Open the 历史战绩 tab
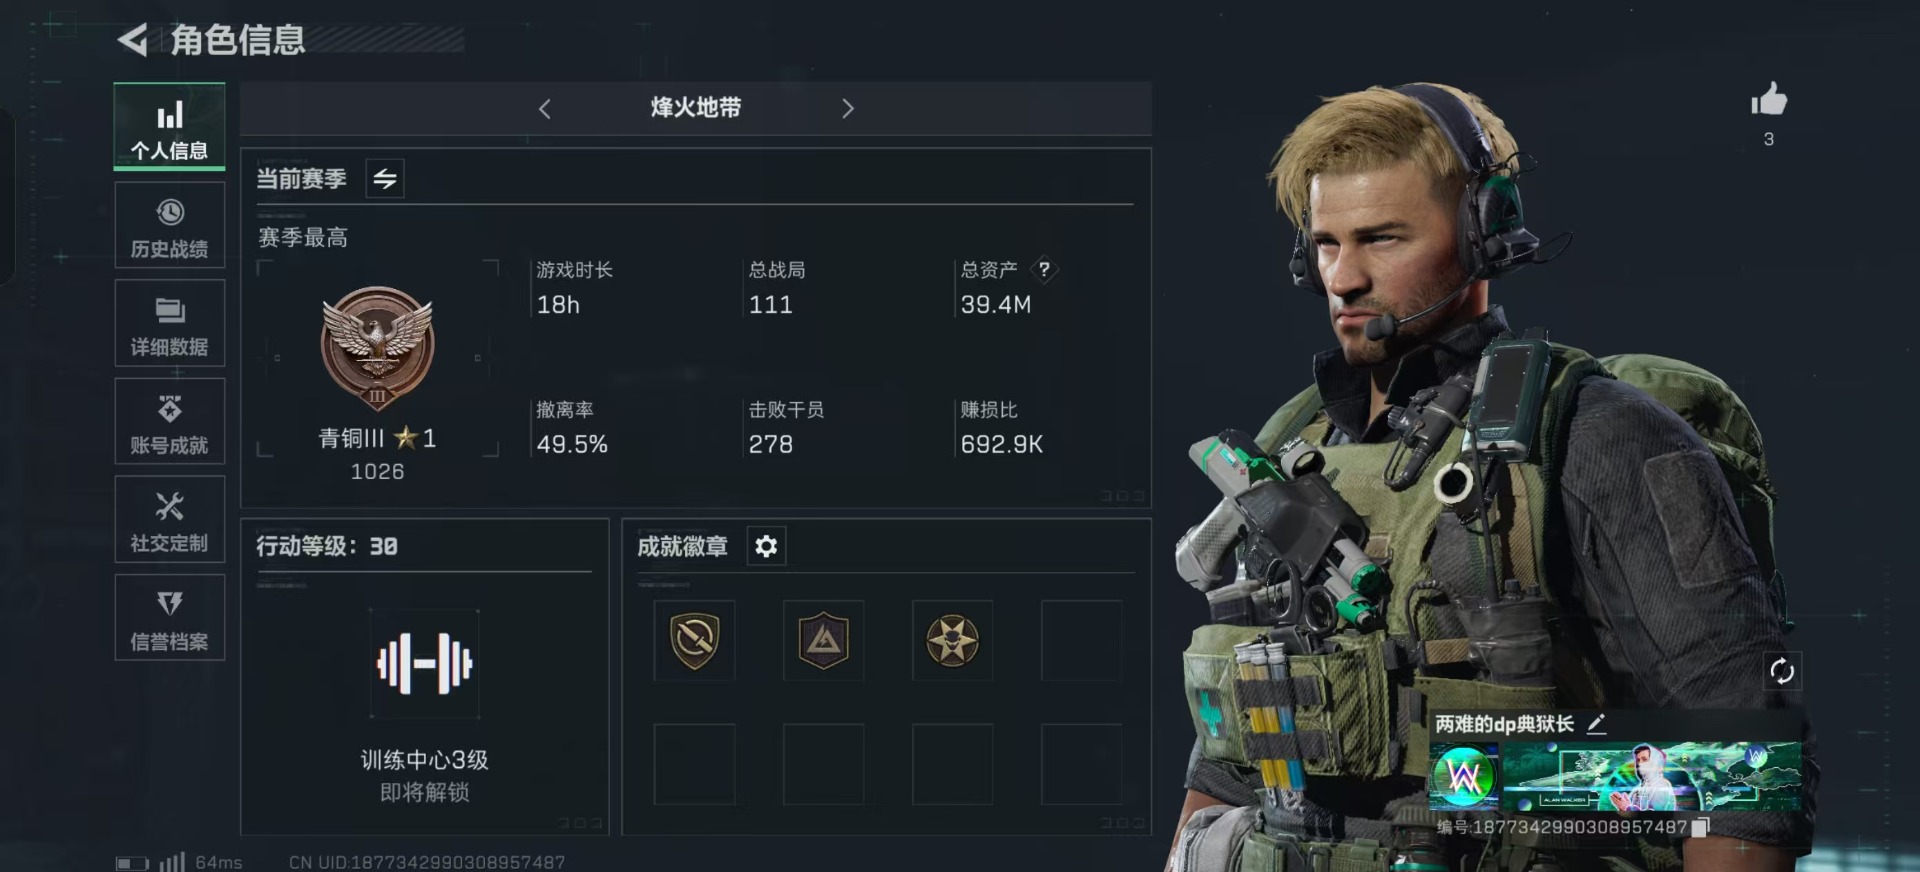The height and width of the screenshot is (872, 1920). click(170, 226)
